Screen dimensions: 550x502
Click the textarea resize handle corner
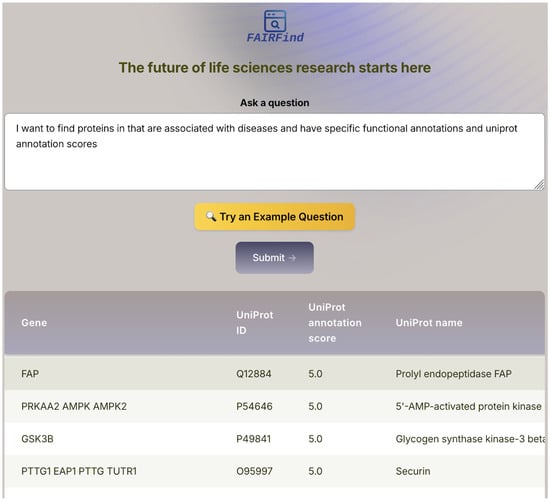pyautogui.click(x=539, y=185)
